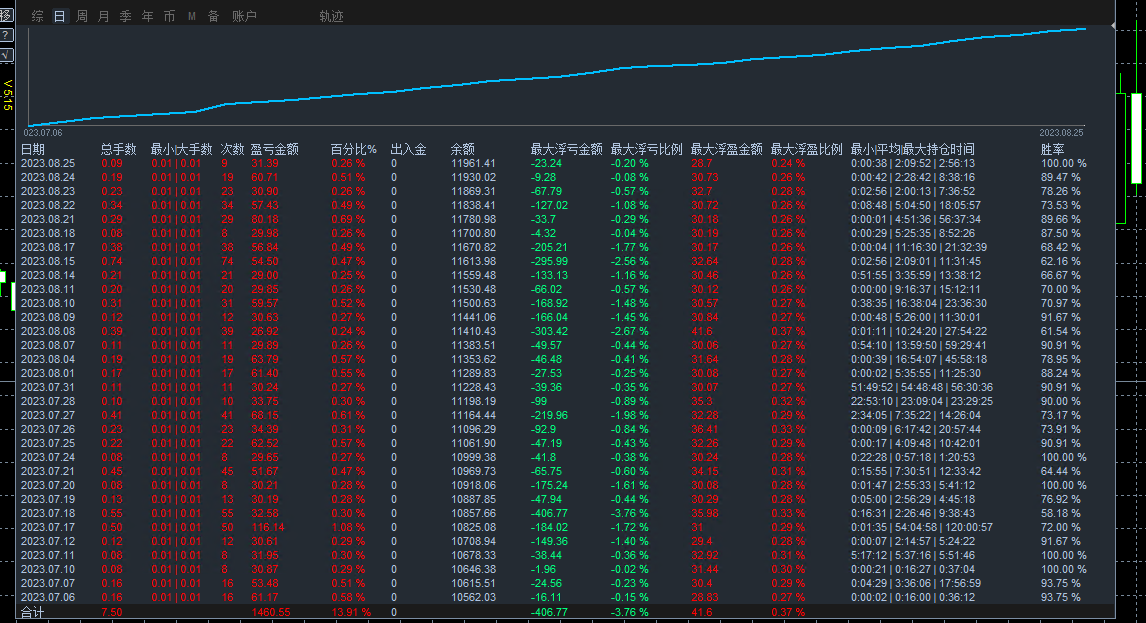Click holding time 0:01:35 | 54:04:58 | 120:00:57
Screen dimensions: 1146x623
pyautogui.click(x=922, y=527)
